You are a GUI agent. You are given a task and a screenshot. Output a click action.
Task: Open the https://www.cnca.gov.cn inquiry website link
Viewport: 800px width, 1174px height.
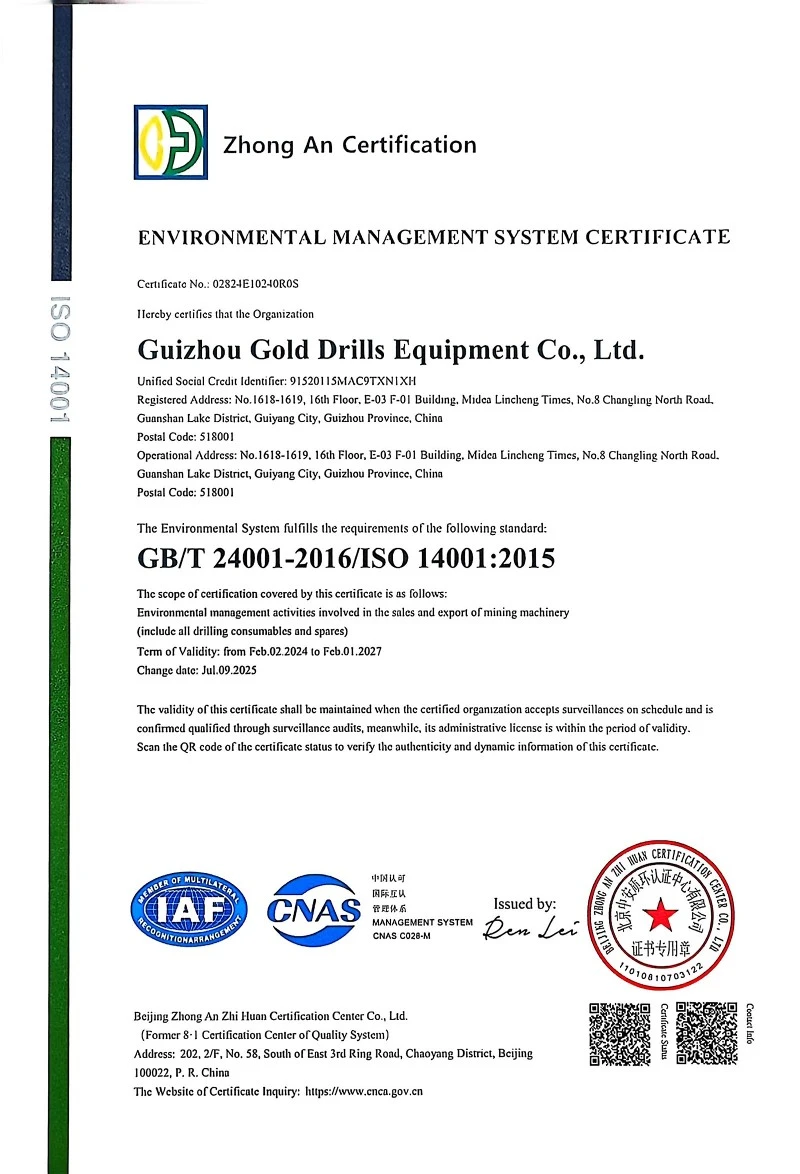tap(364, 1092)
